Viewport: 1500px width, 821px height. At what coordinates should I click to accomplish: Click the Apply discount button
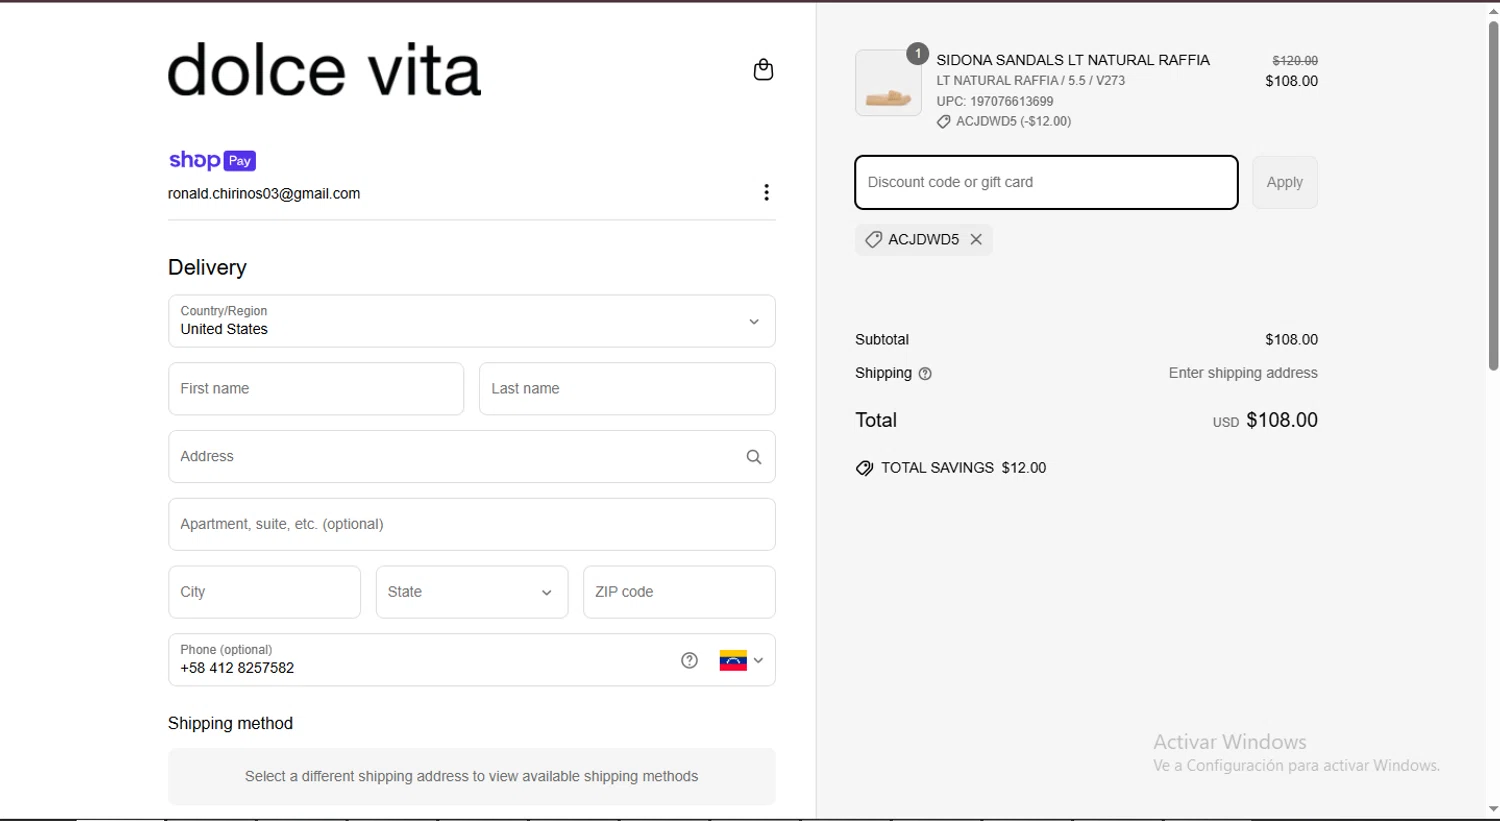coord(1285,182)
